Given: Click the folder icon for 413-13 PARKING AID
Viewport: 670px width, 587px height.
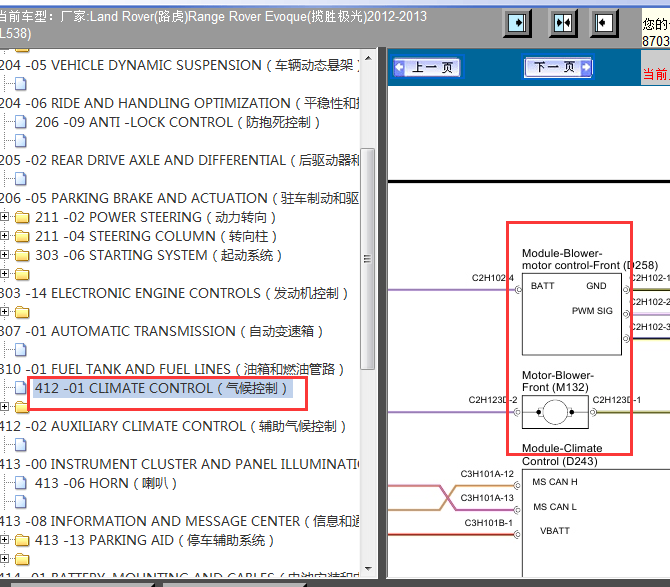Looking at the screenshot, I should (22, 540).
